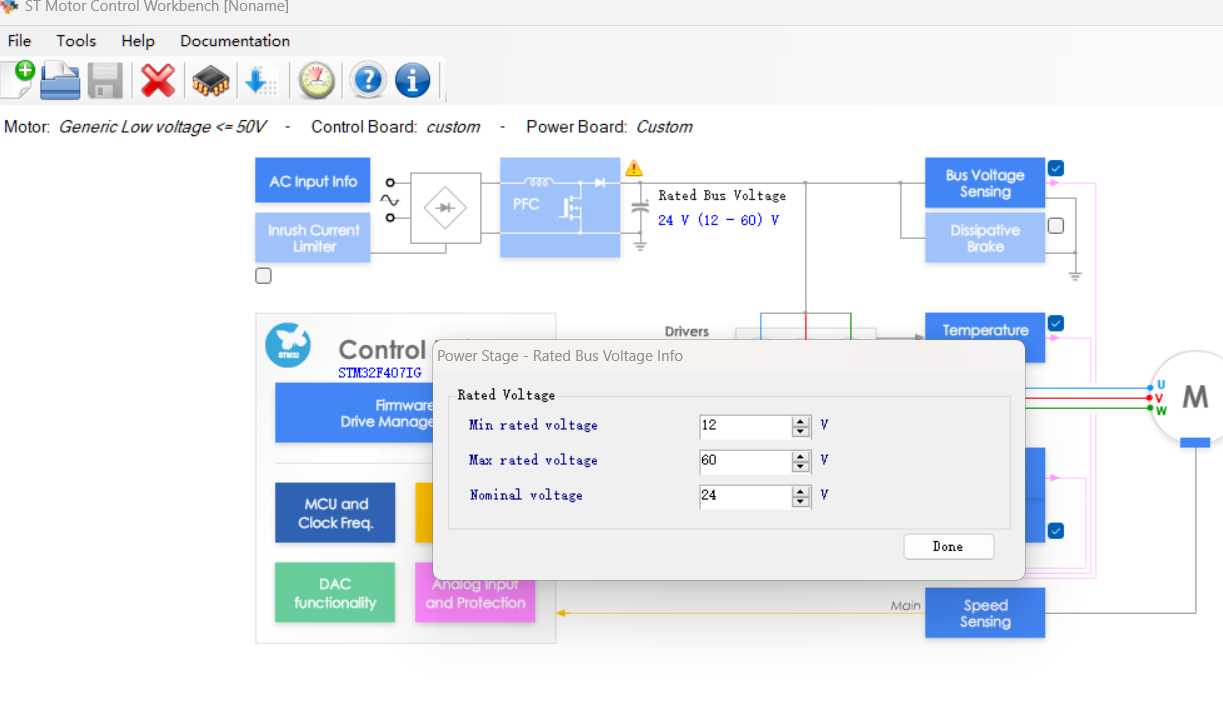Click Done in Rated Bus Voltage dialog

click(948, 546)
